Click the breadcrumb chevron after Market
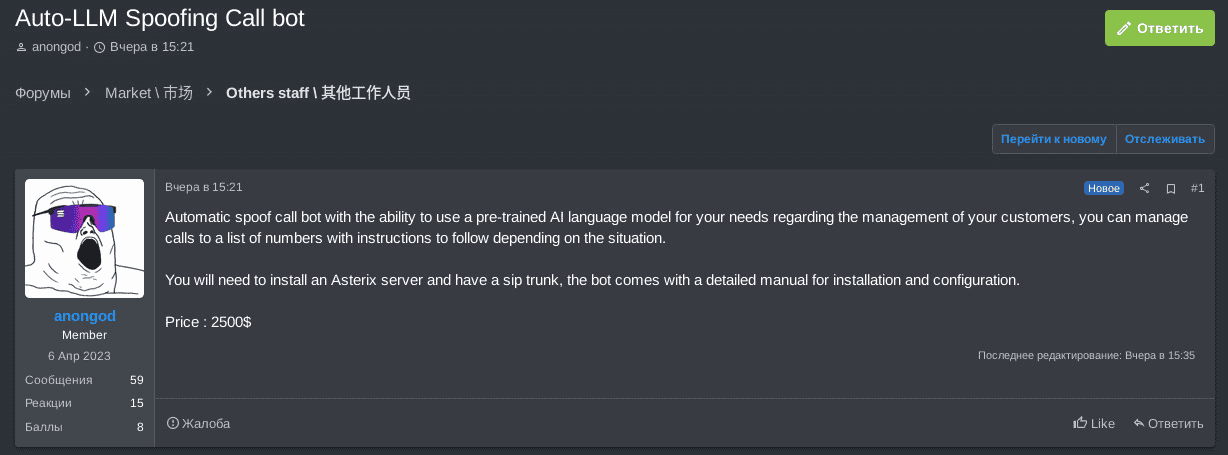The image size is (1228, 455). [209, 92]
